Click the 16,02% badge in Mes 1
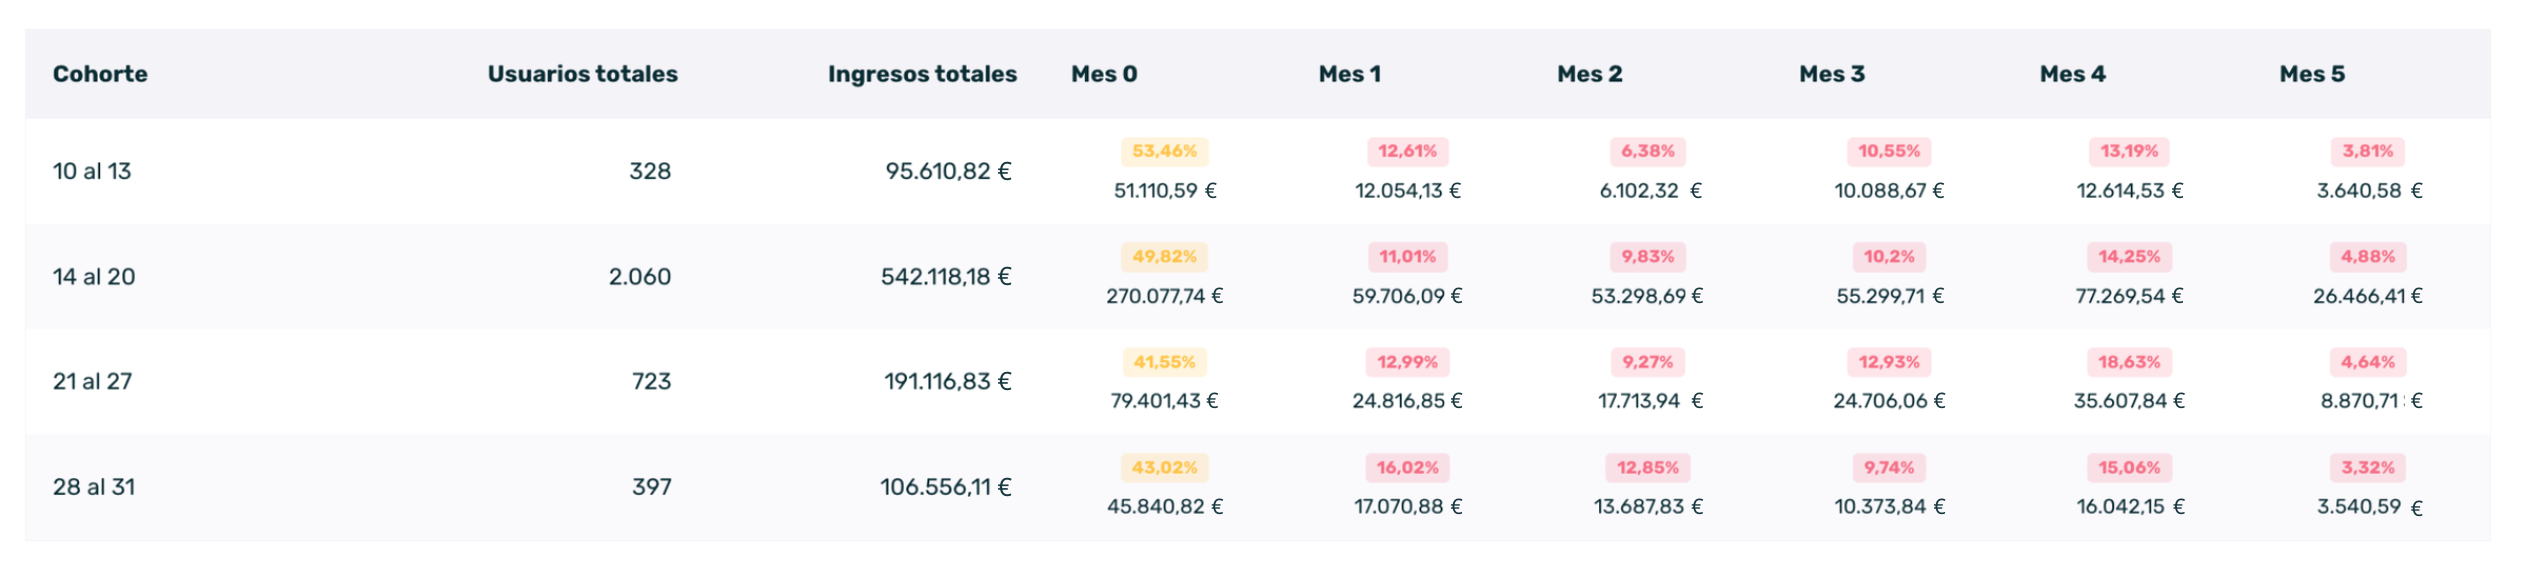 pyautogui.click(x=1407, y=468)
